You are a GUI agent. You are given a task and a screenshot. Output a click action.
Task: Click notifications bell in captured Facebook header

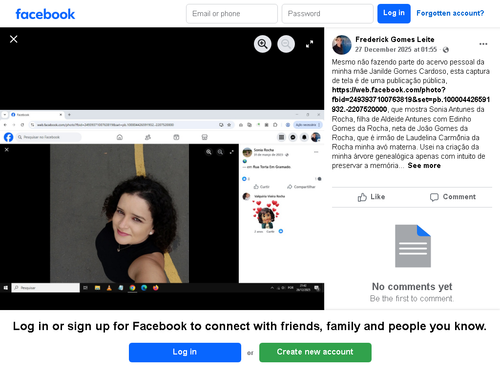[x=304, y=137]
